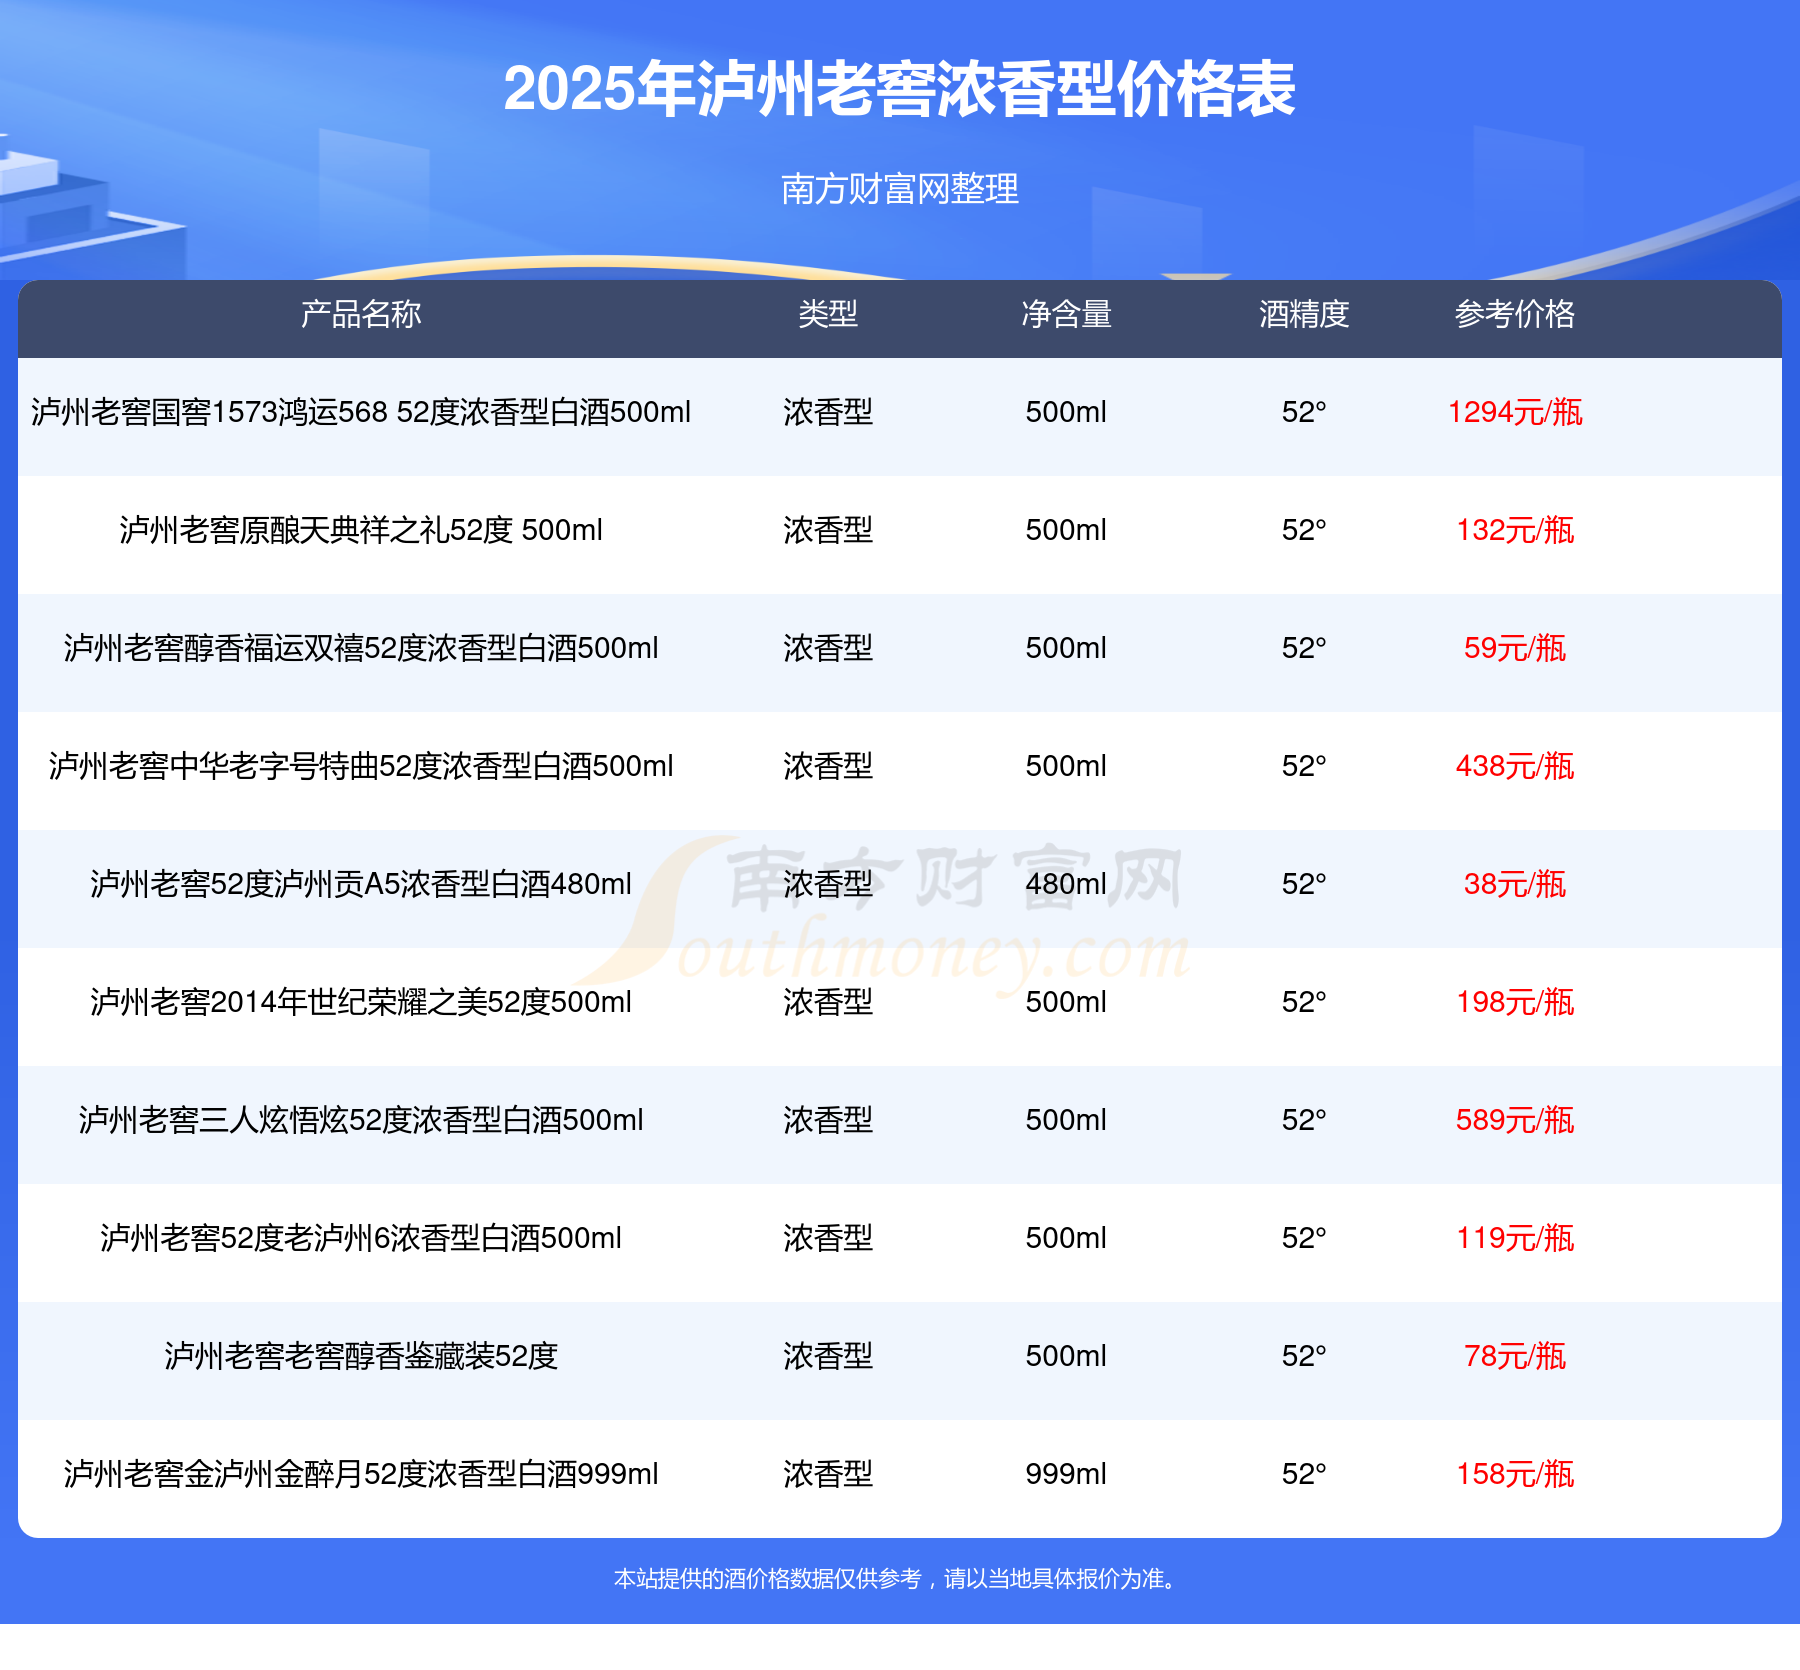Click product 泸州老窖原酿天典祥之礼52度 500ml

click(x=361, y=530)
